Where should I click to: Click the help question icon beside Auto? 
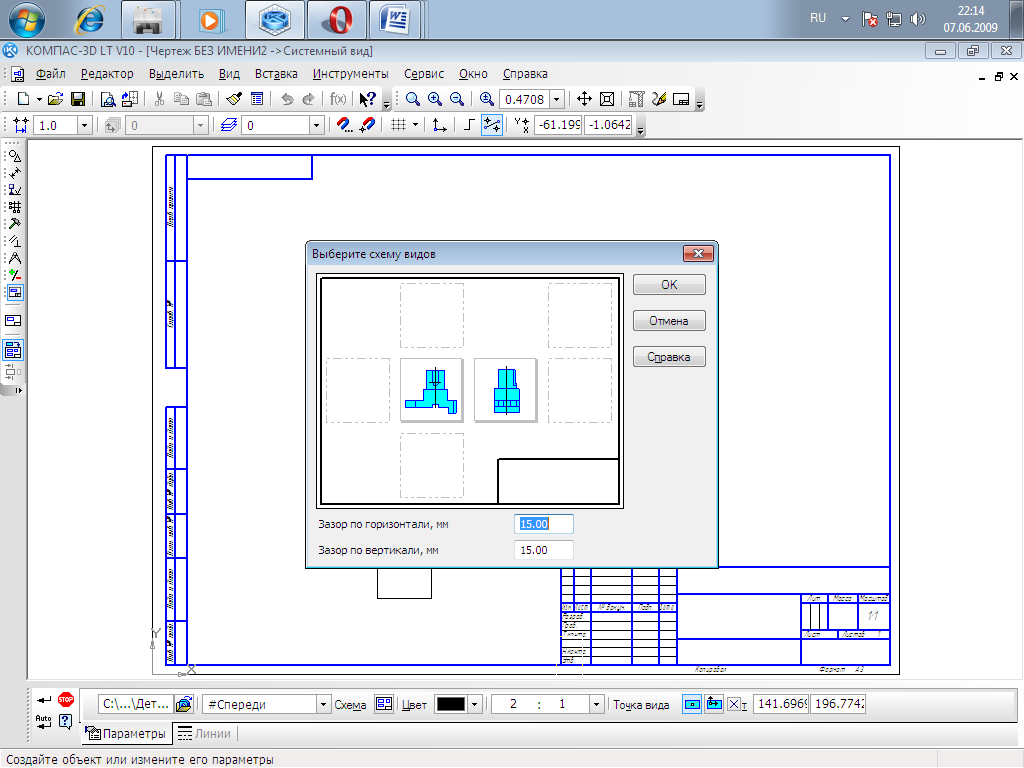65,721
